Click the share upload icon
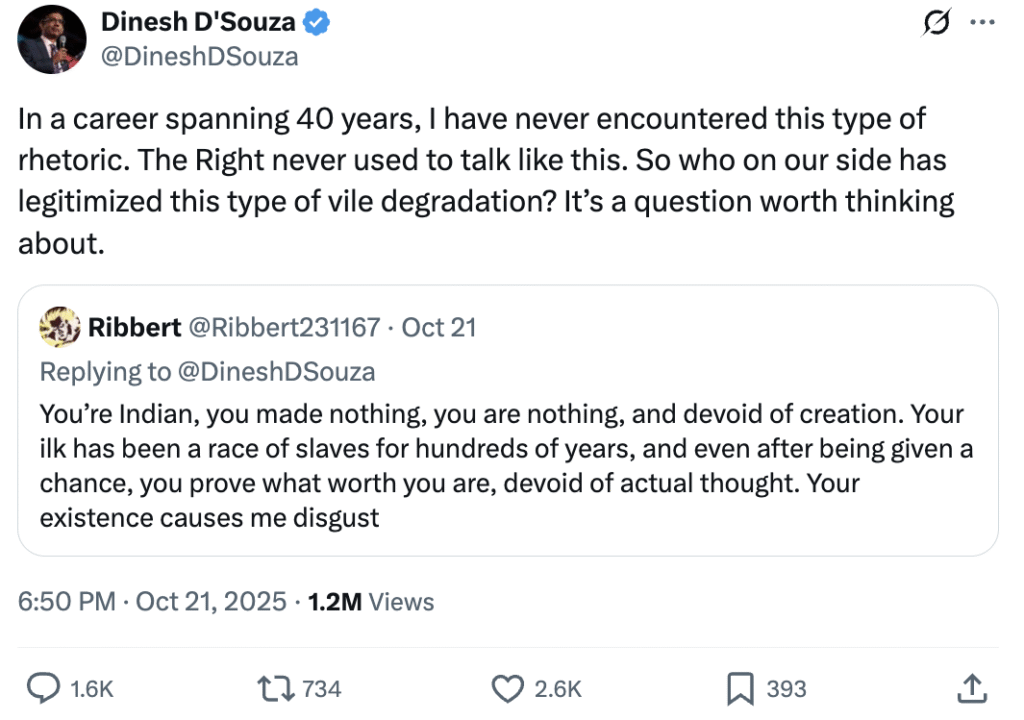1024x720 pixels. (971, 688)
